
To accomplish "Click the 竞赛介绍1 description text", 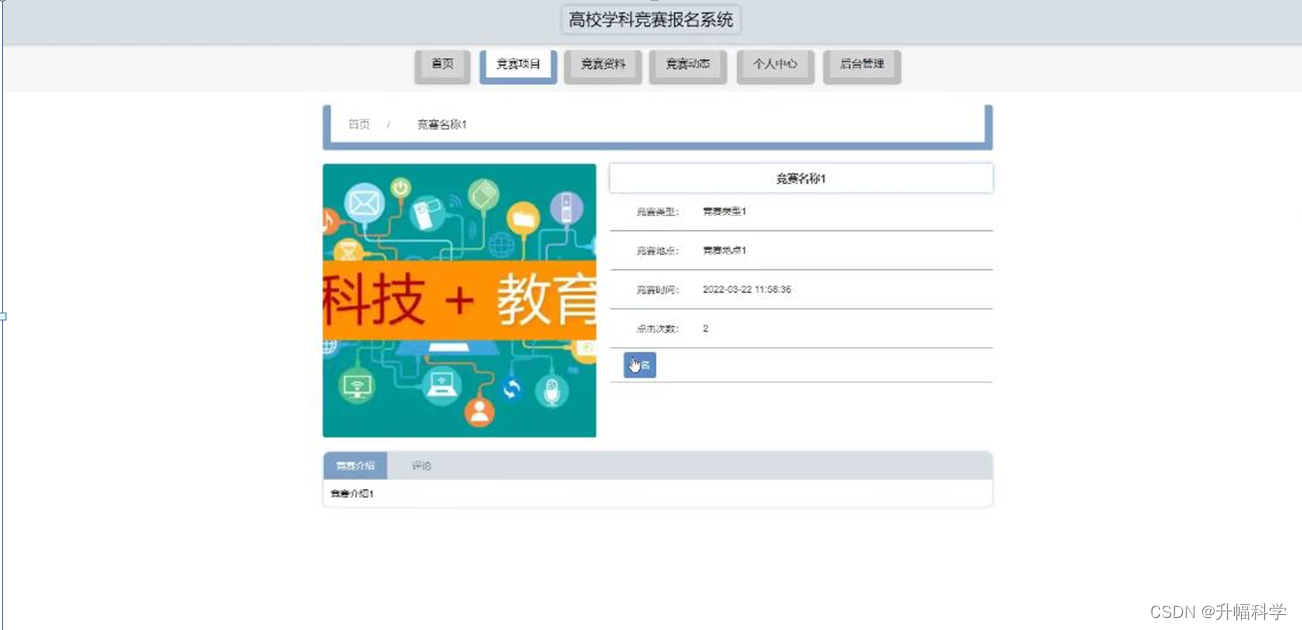I will 351,492.
